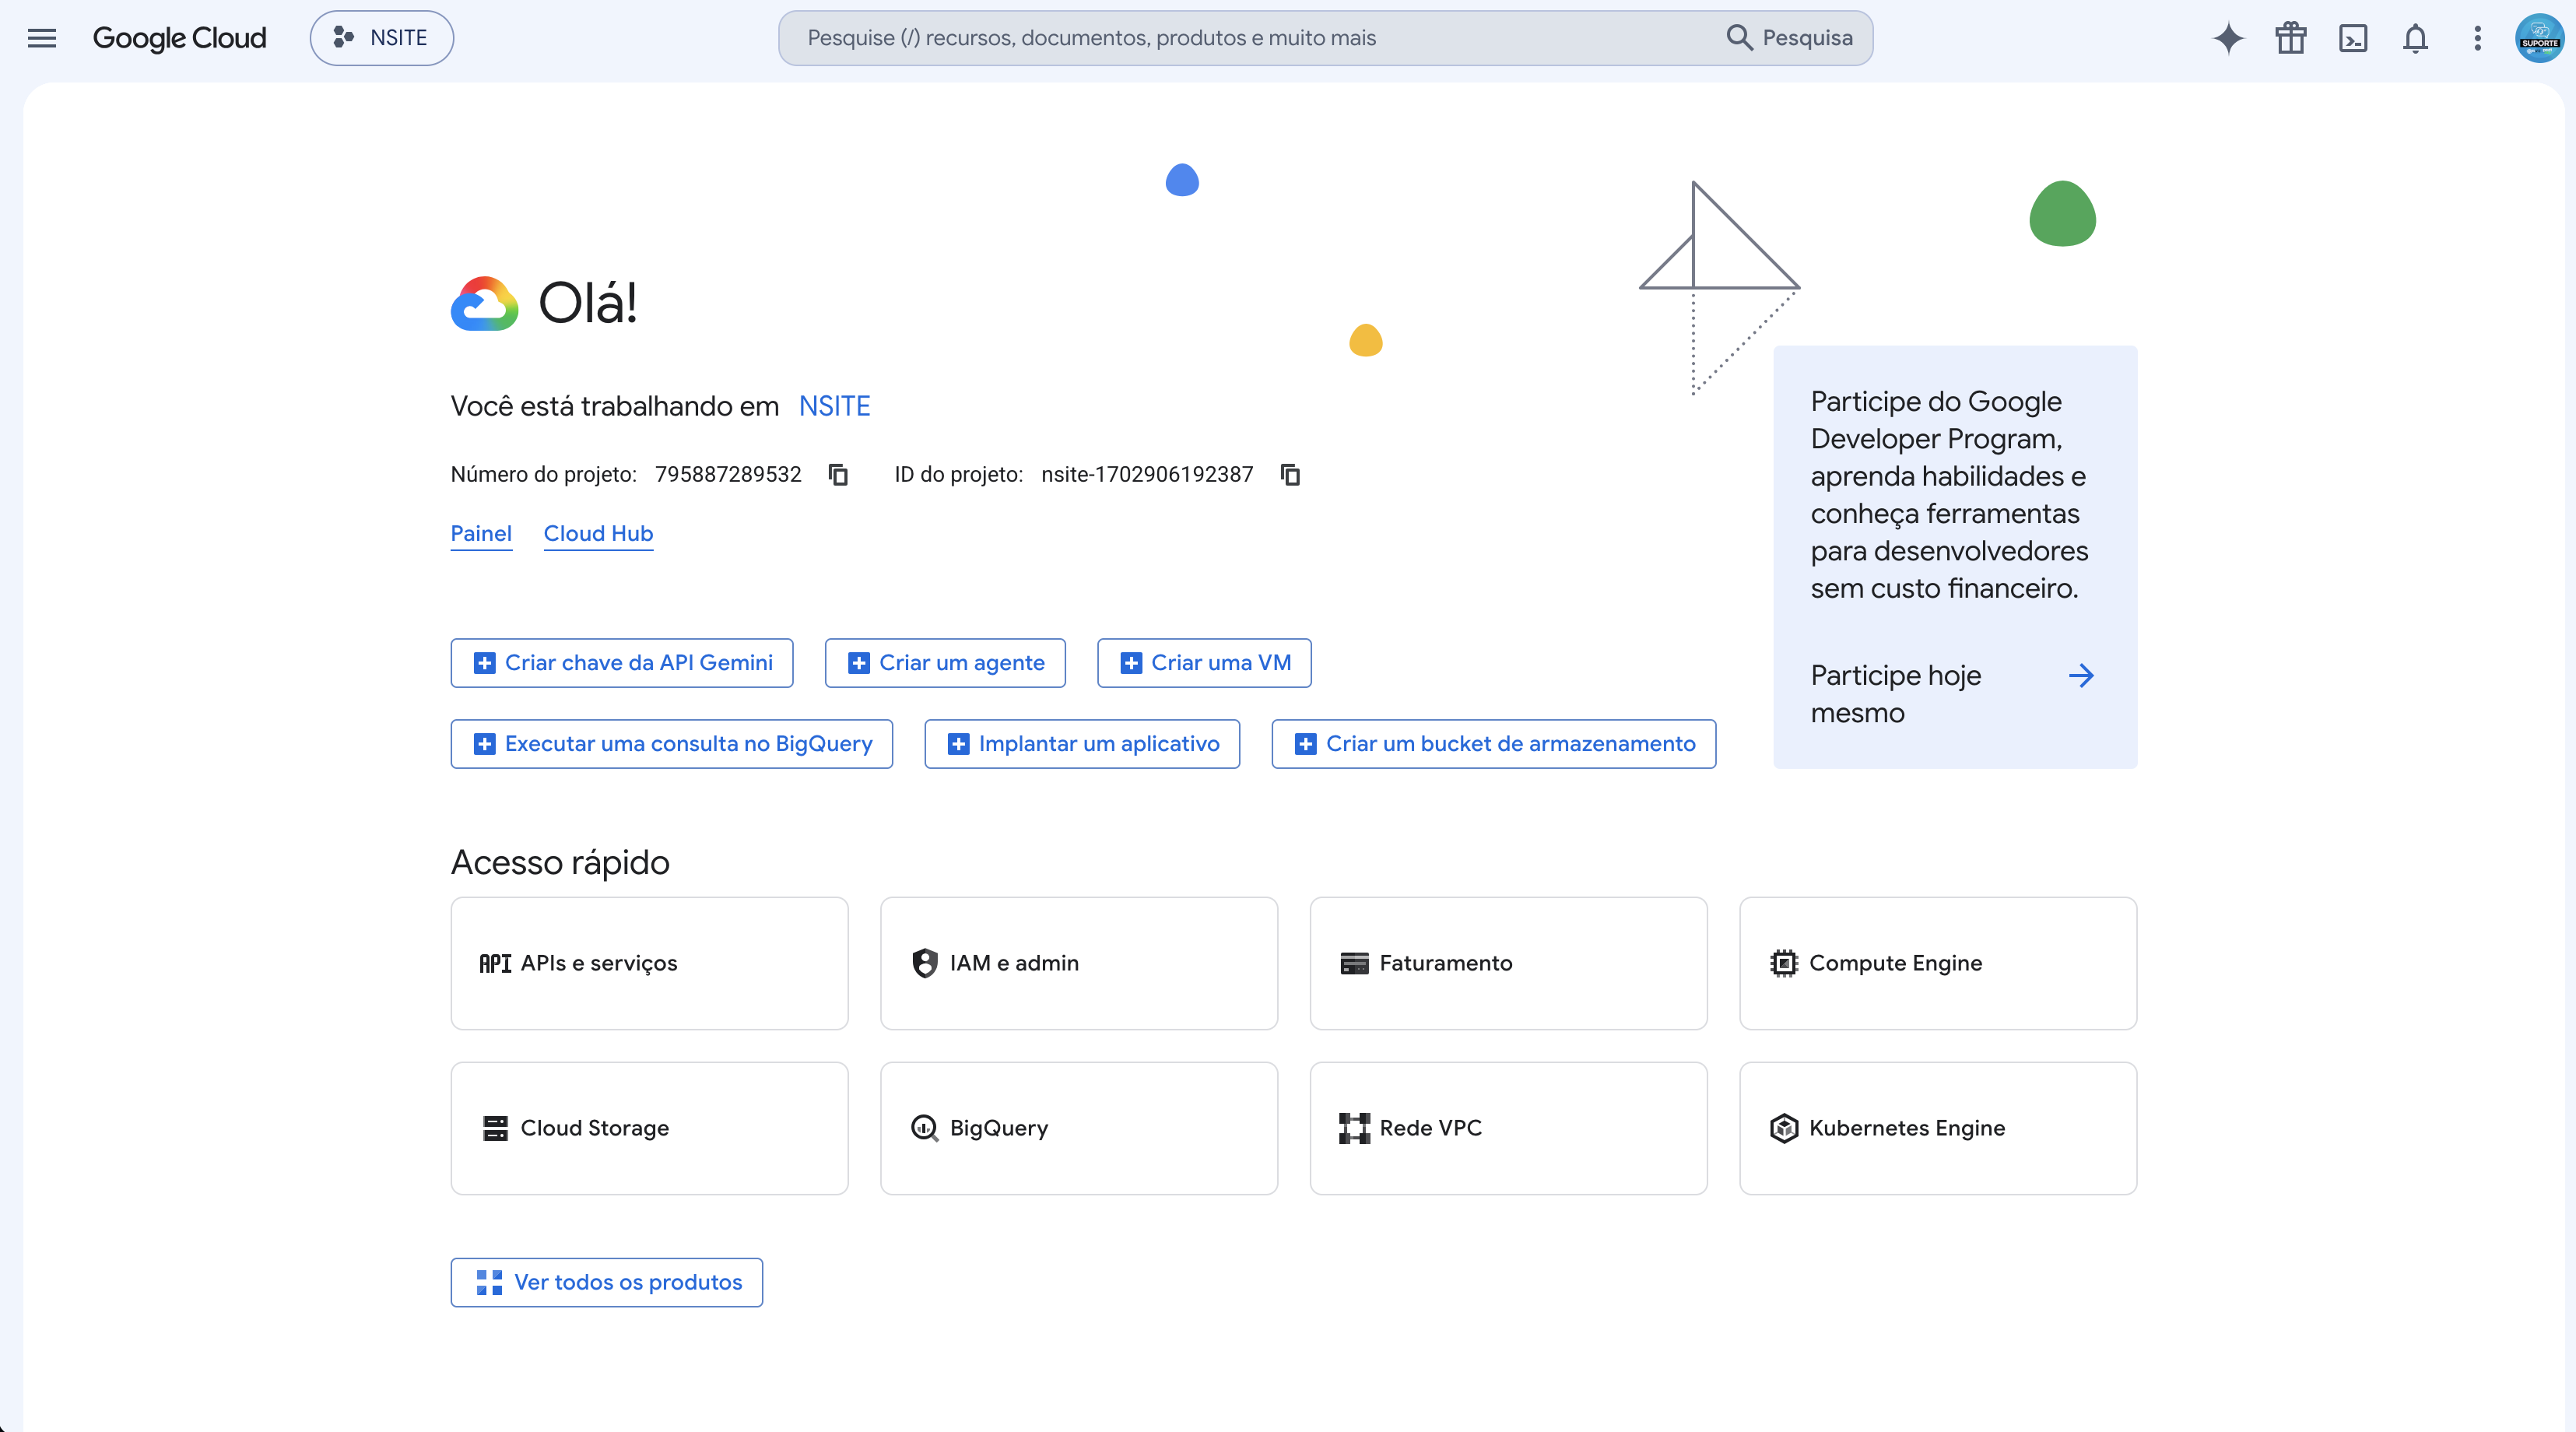Open the Compute Engine quick access card

point(1937,963)
